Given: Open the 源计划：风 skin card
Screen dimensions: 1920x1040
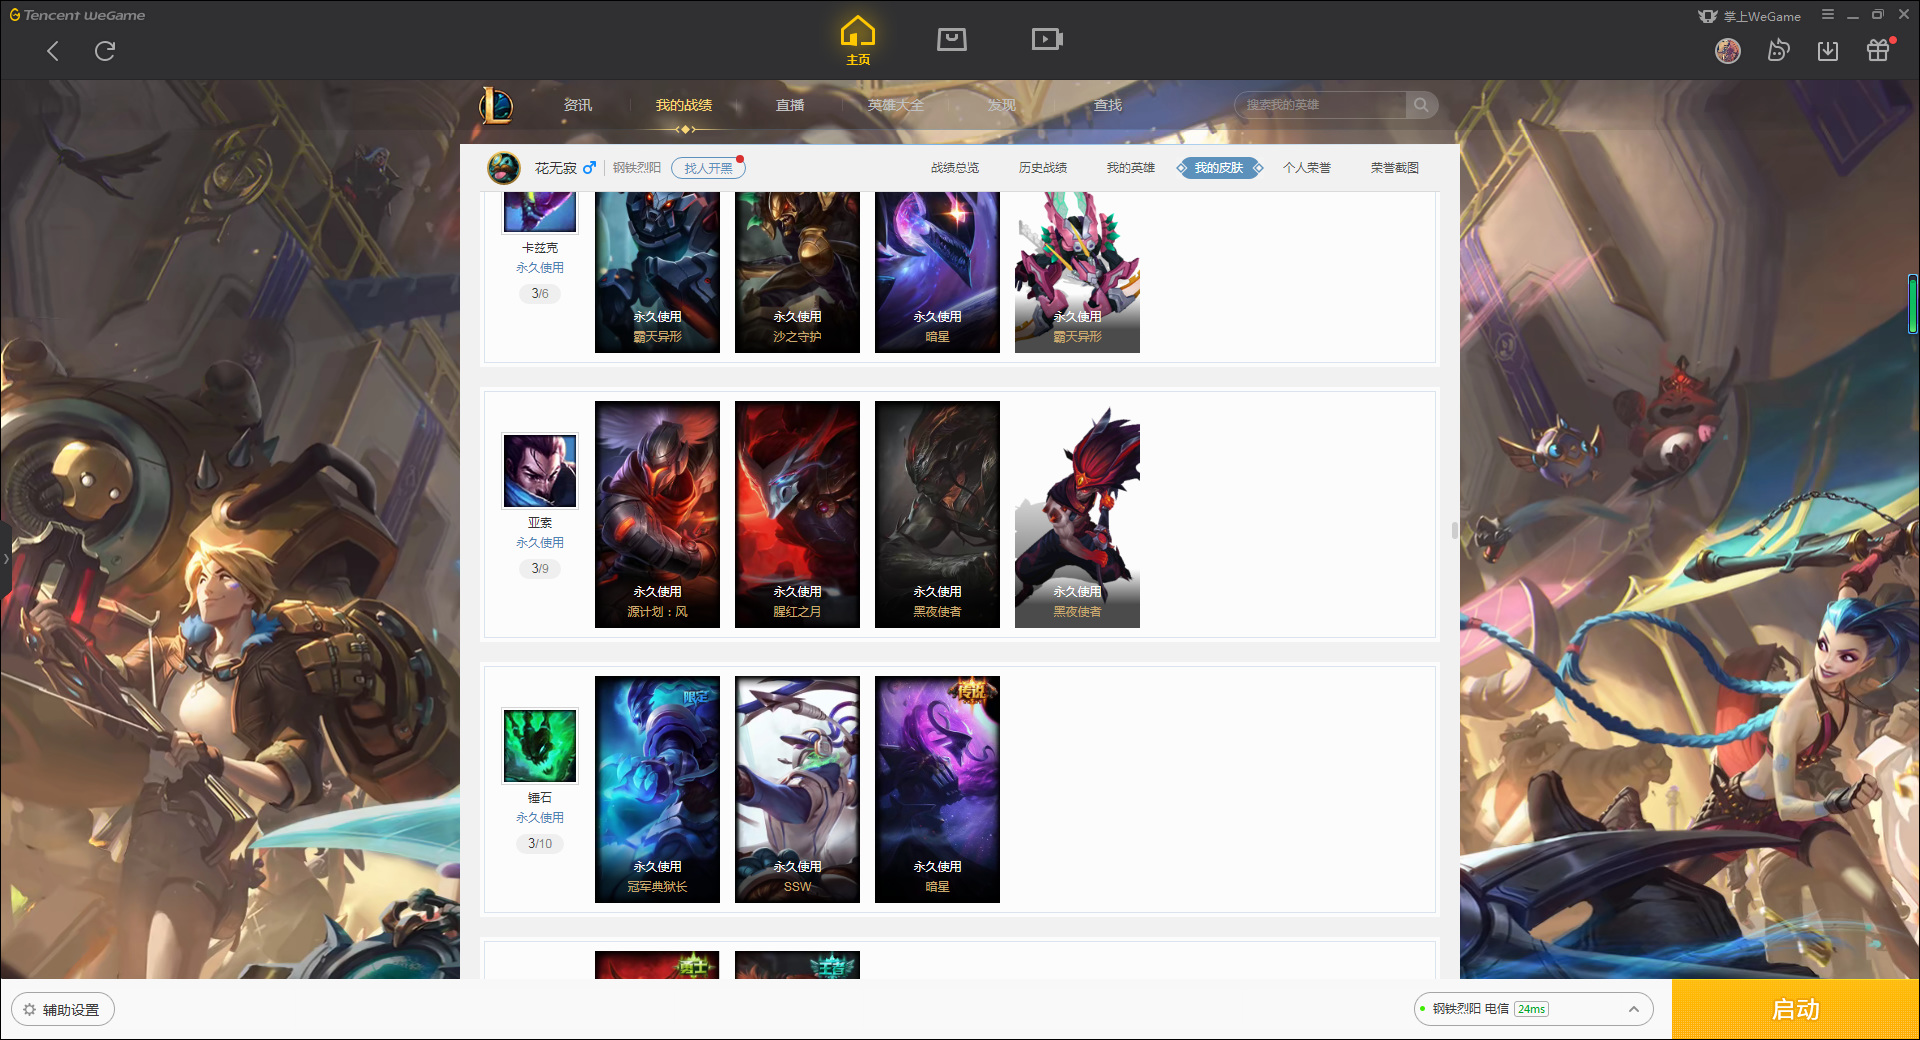Looking at the screenshot, I should click(x=657, y=515).
